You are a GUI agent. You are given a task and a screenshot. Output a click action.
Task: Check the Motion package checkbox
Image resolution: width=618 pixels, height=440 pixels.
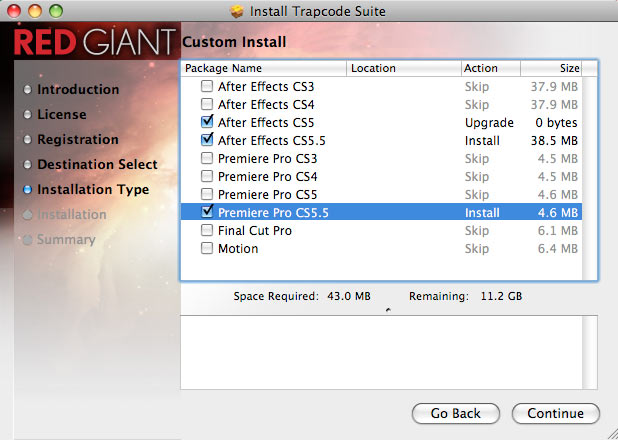click(x=207, y=248)
